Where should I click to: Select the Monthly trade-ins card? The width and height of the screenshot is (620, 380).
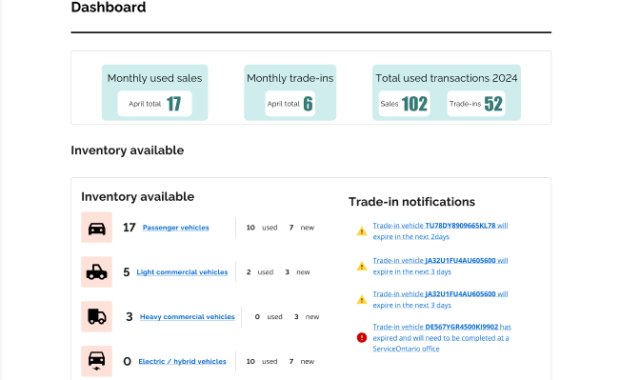(290, 93)
